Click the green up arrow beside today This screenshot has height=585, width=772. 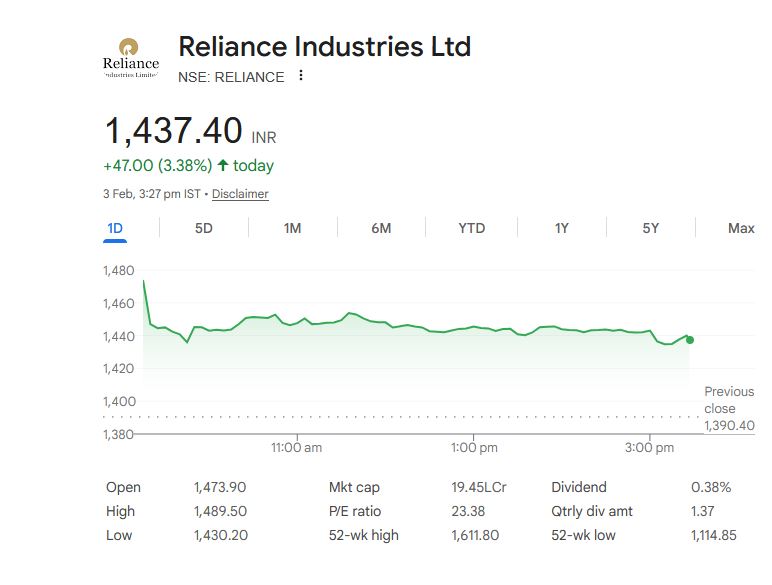click(222, 165)
